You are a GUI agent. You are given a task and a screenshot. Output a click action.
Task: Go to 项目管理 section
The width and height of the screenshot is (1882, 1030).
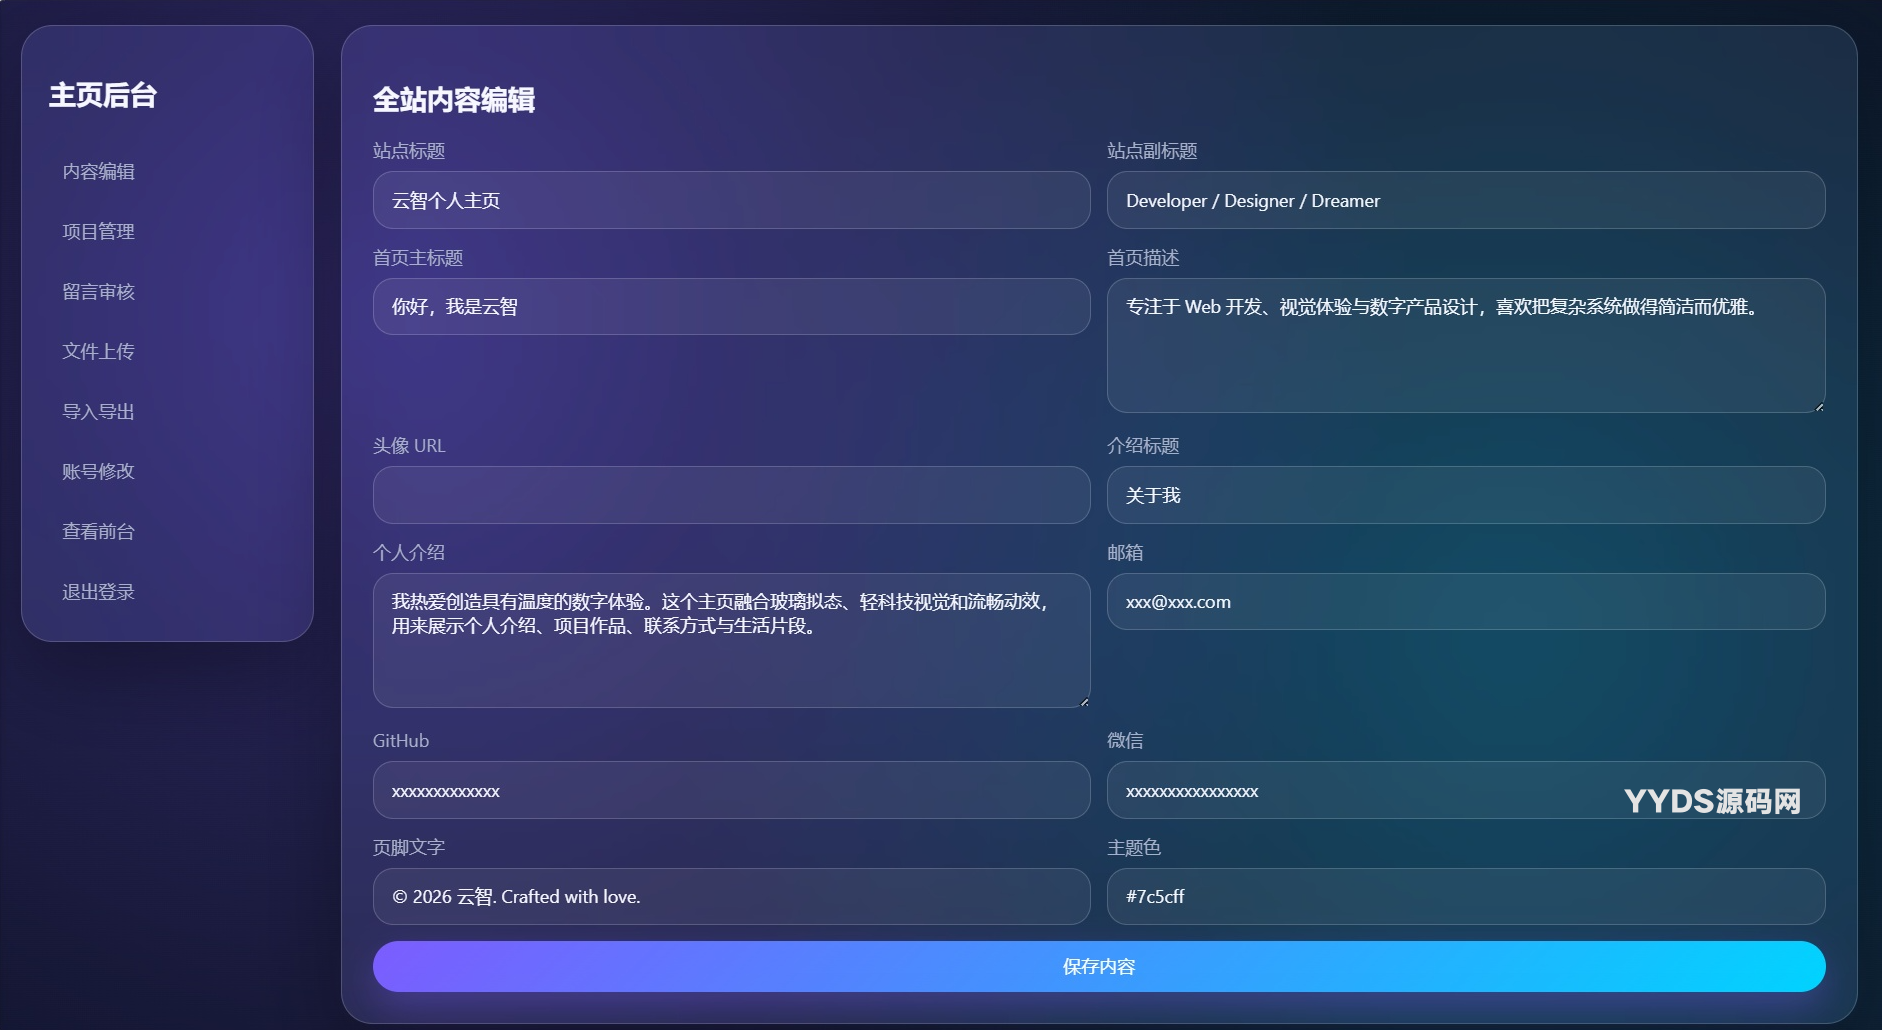pyautogui.click(x=98, y=231)
